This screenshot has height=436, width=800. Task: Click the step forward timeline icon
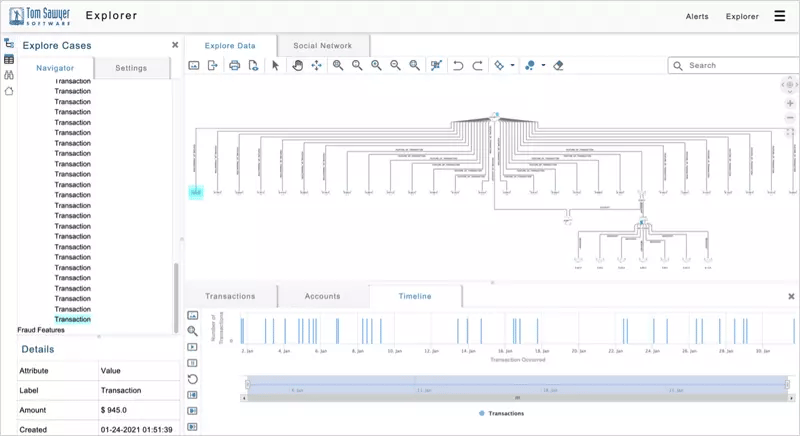[x=192, y=411]
